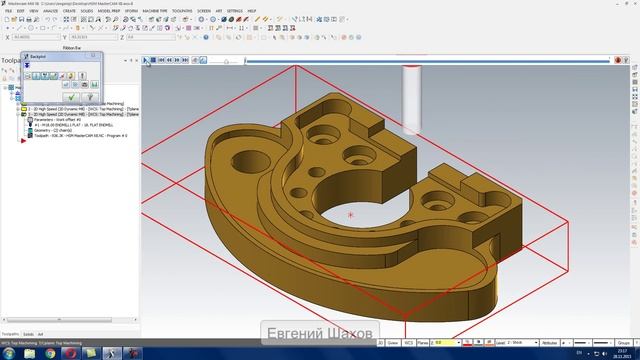Click the blue help question mark icon

click(206, 37)
